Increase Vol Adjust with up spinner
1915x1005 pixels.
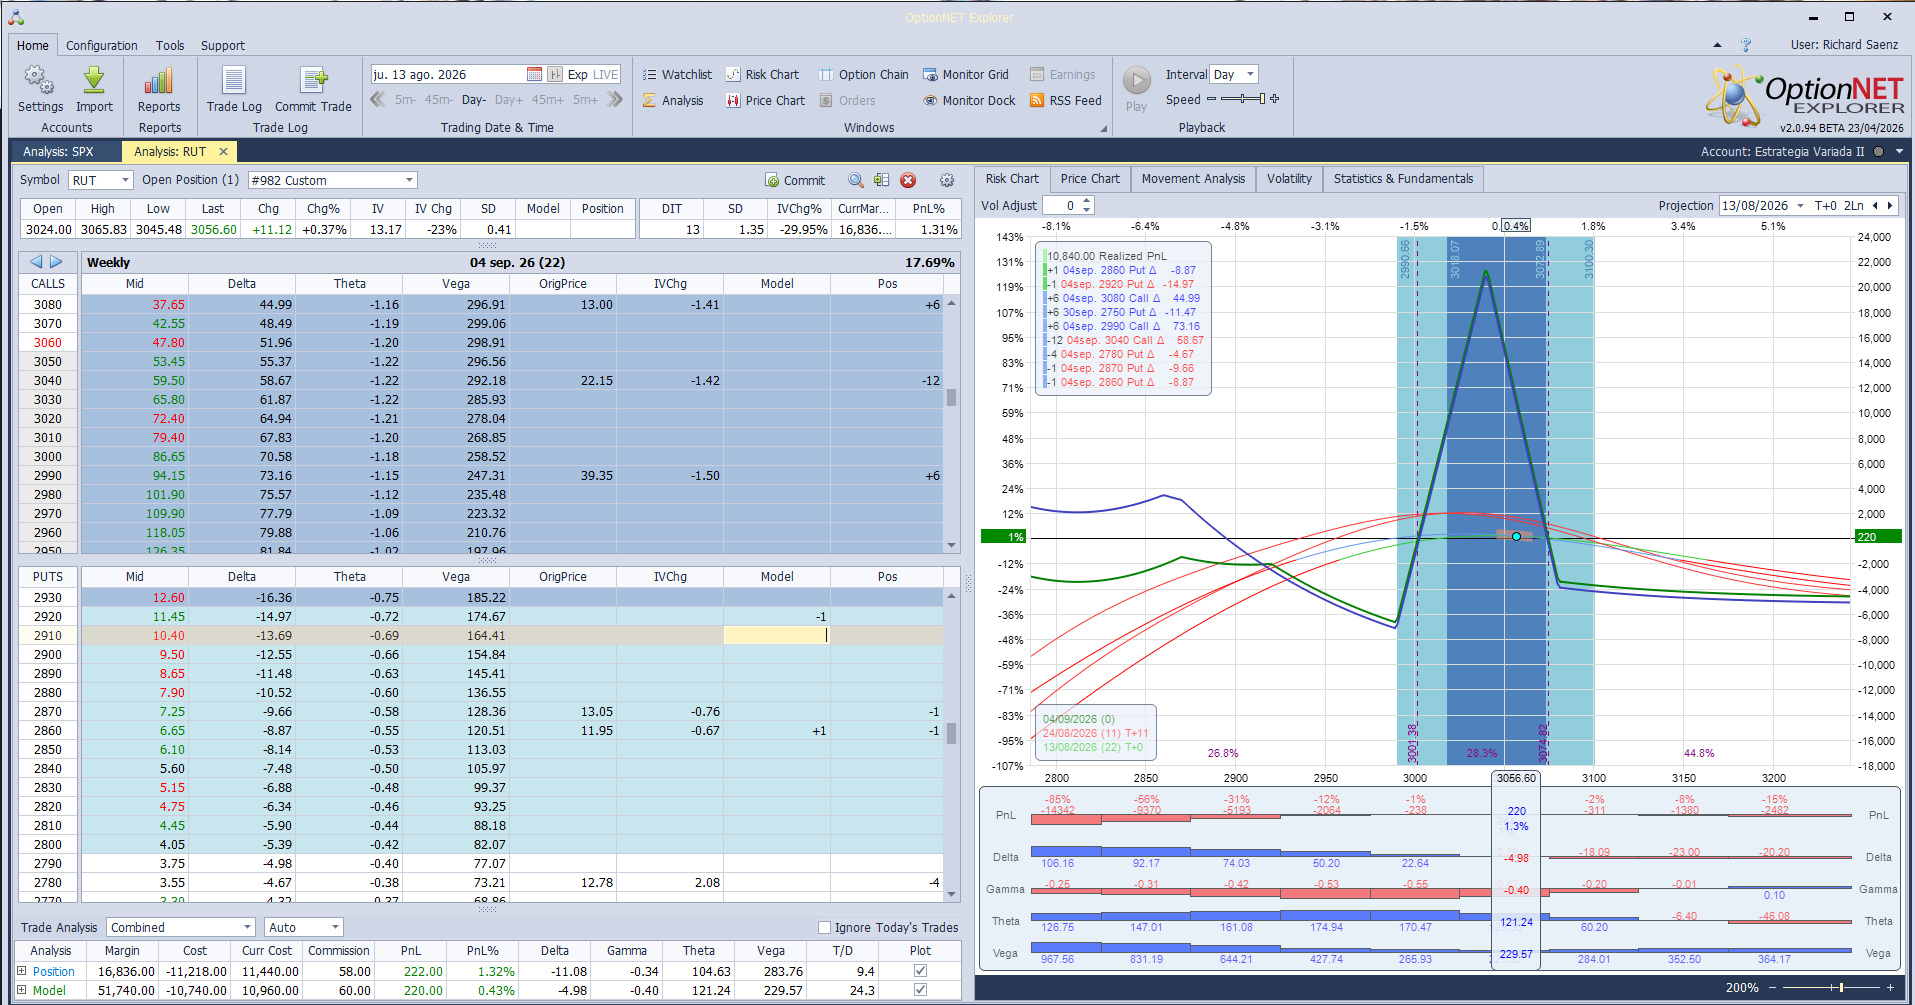click(1087, 201)
